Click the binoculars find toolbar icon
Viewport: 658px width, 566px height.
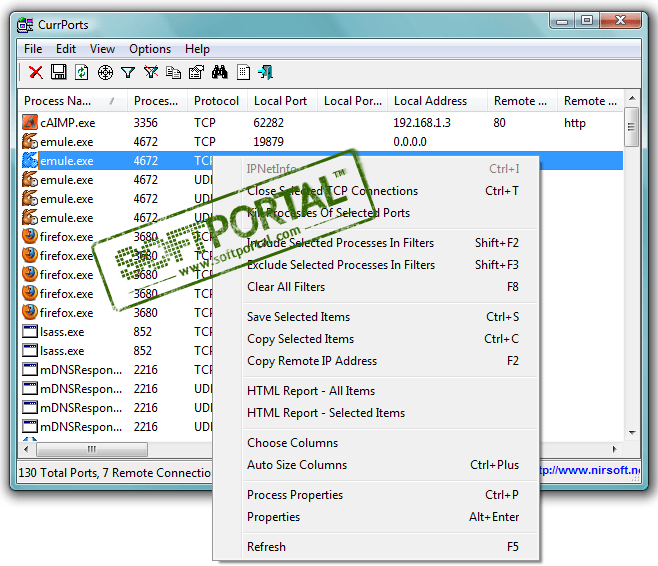(219, 72)
